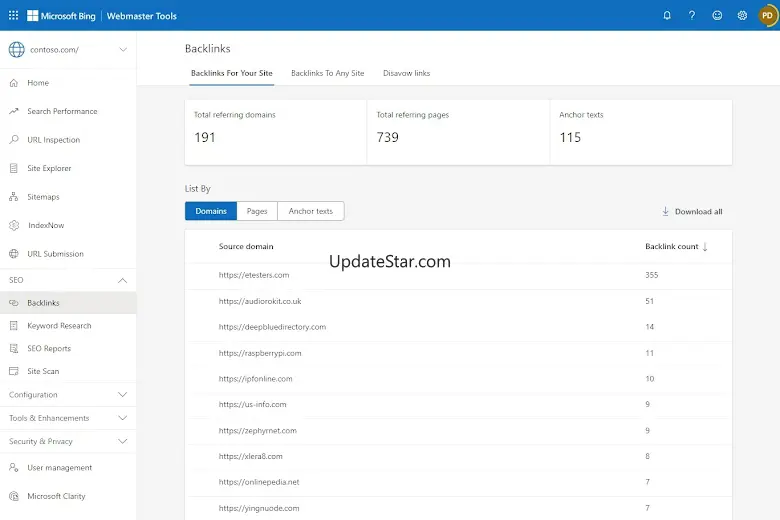Expand the Configuration section

68,395
